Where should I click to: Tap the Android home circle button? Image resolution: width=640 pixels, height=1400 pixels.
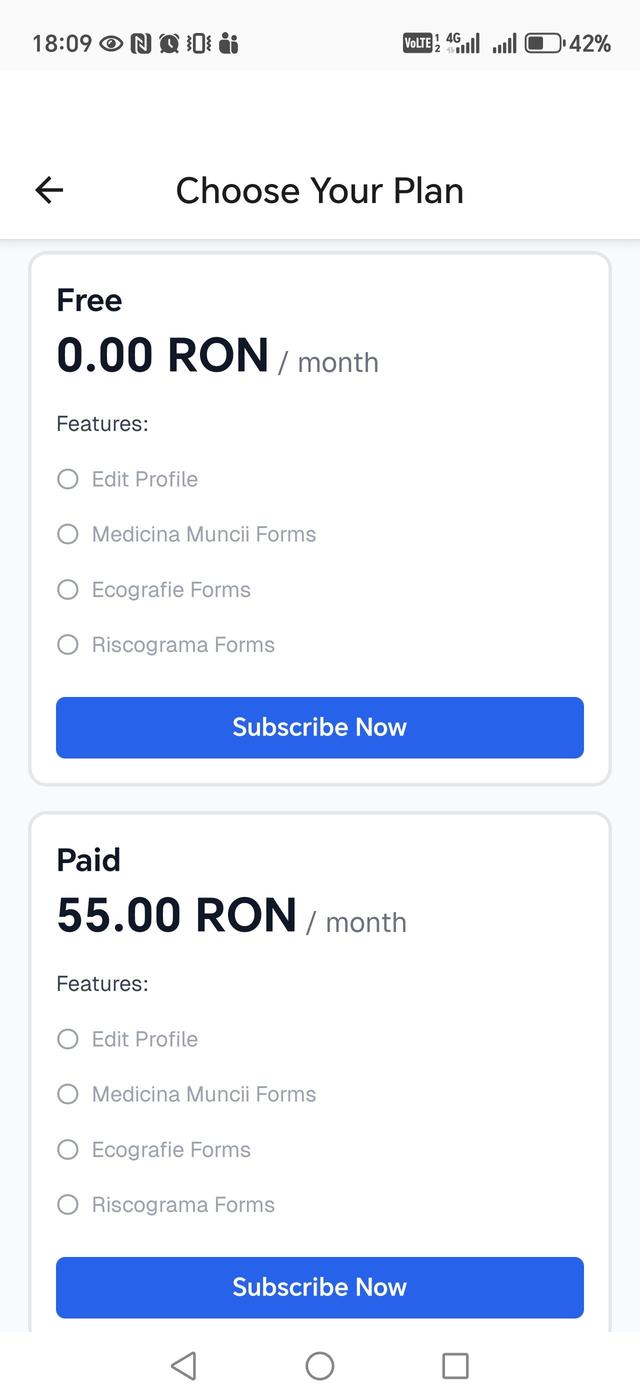pyautogui.click(x=320, y=1365)
